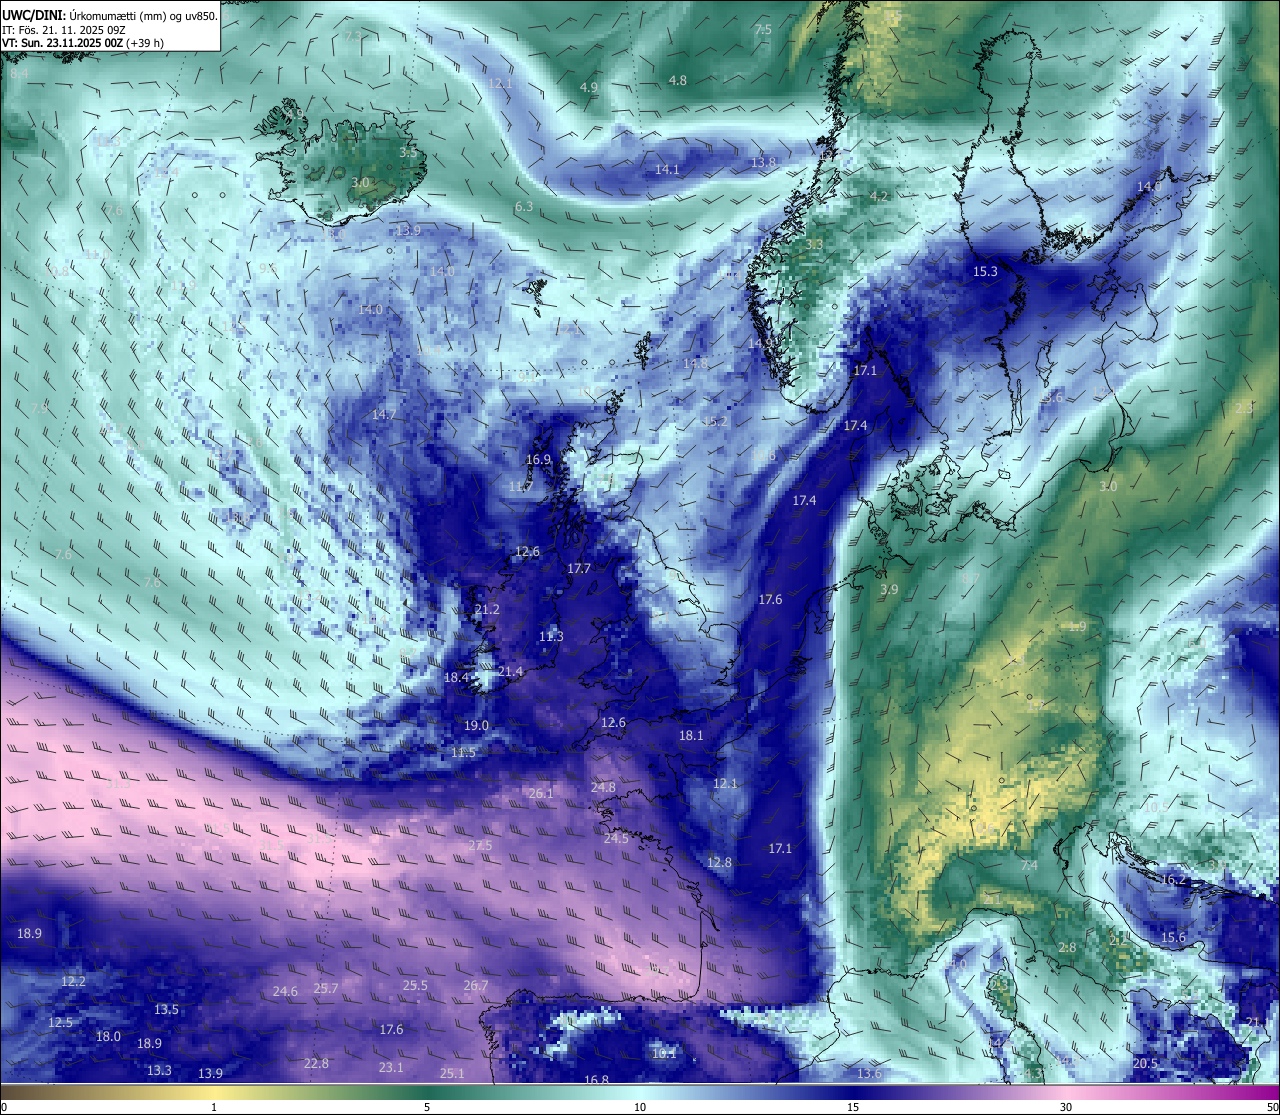The height and width of the screenshot is (1115, 1280).
Task: Select the 4.9 value label
Action: [589, 88]
